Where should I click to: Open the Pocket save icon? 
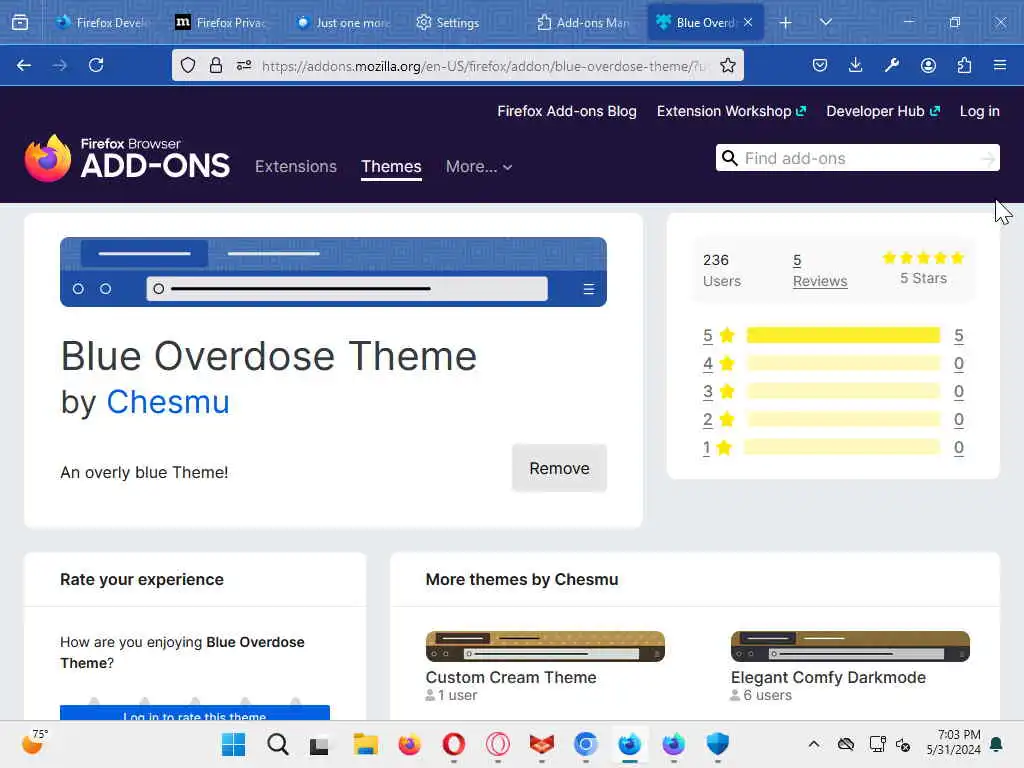pos(820,65)
